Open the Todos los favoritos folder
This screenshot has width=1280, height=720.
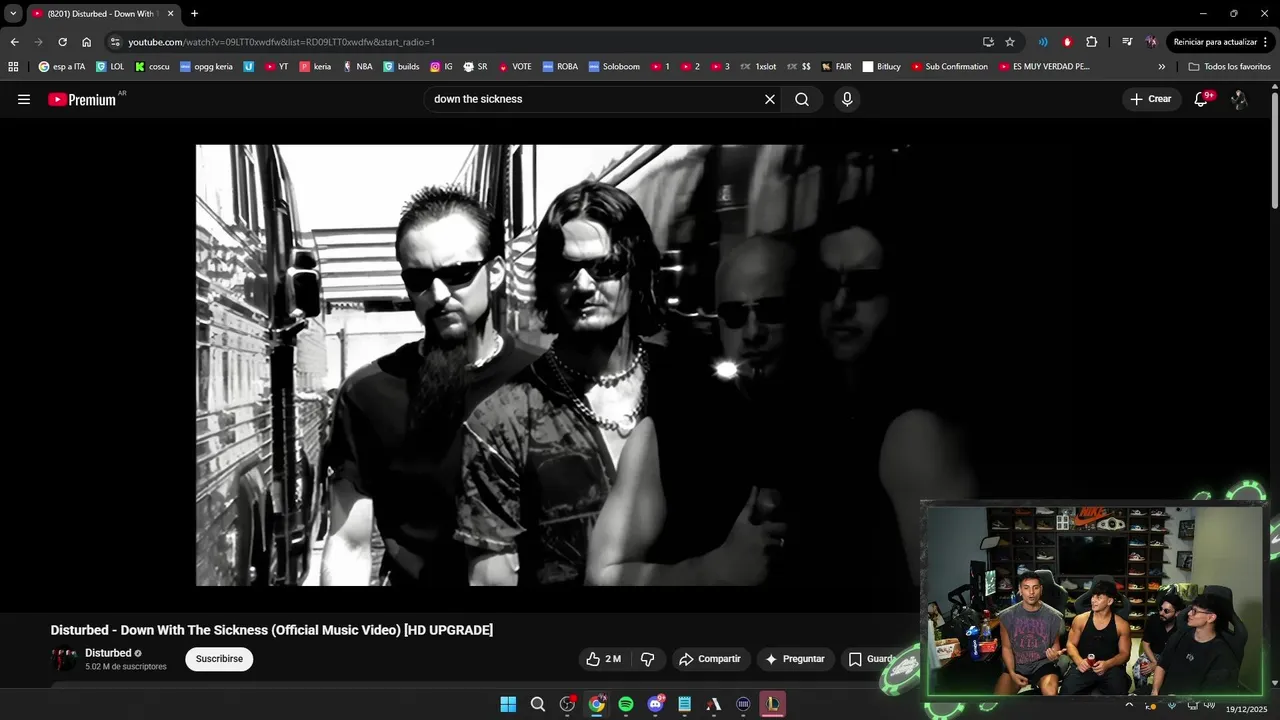[1229, 67]
